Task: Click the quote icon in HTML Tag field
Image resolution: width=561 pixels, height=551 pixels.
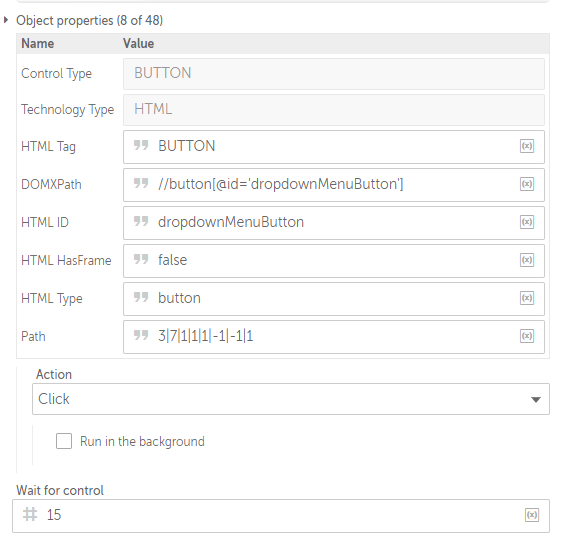Action: (141, 145)
